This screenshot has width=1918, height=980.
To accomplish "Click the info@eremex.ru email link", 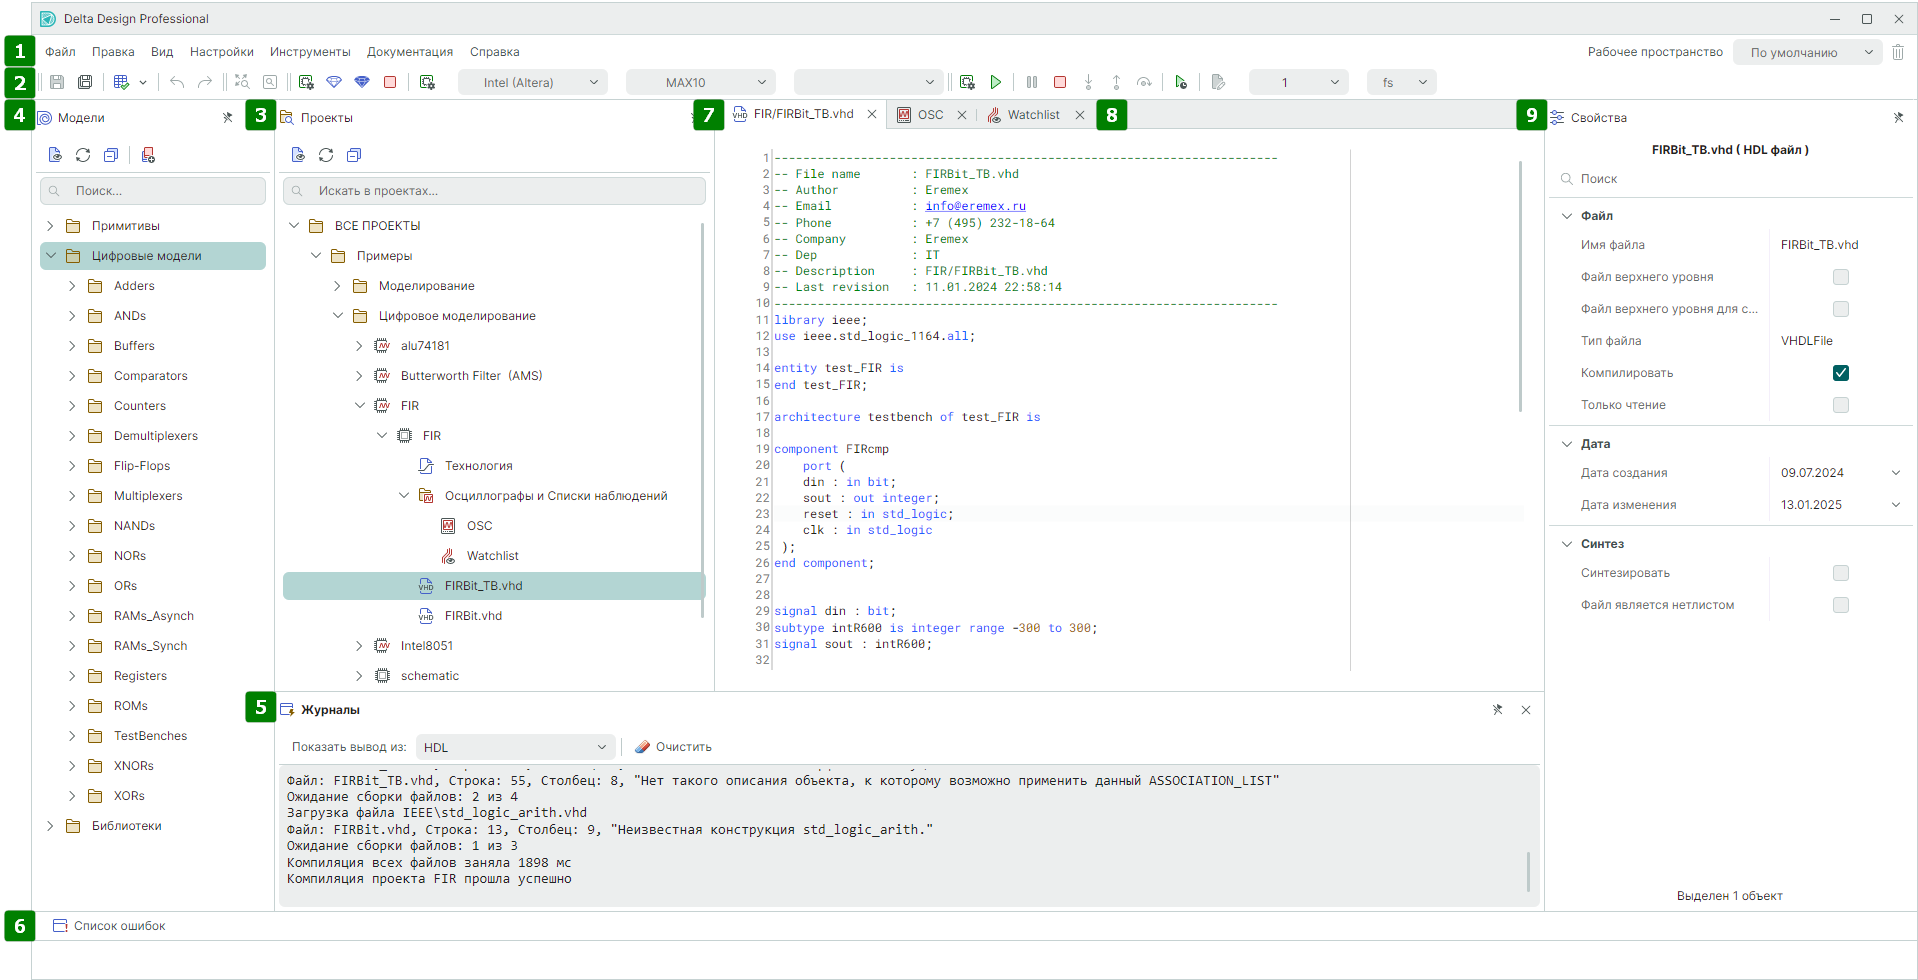I will coord(975,206).
